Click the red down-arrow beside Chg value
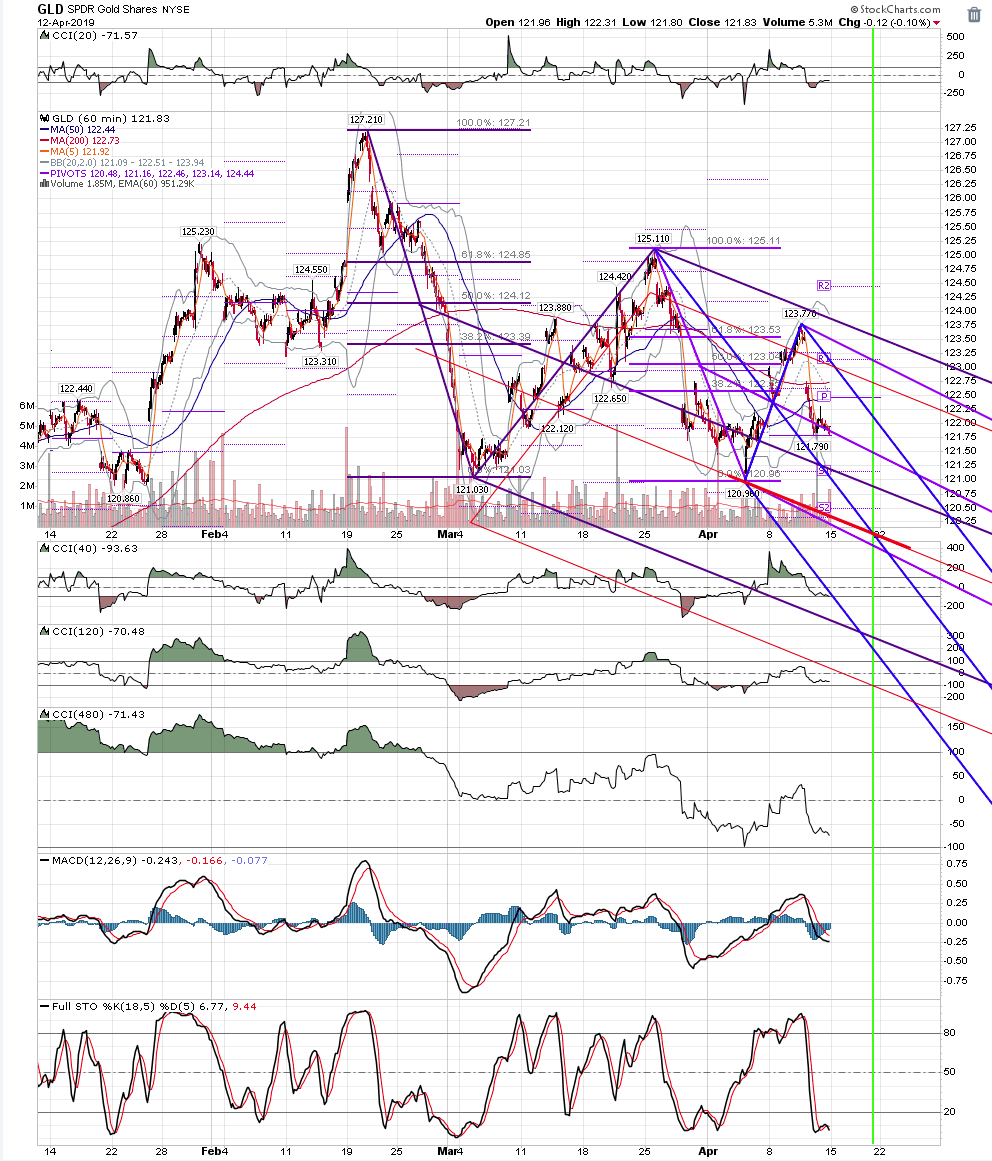992x1161 pixels. pyautogui.click(x=936, y=23)
